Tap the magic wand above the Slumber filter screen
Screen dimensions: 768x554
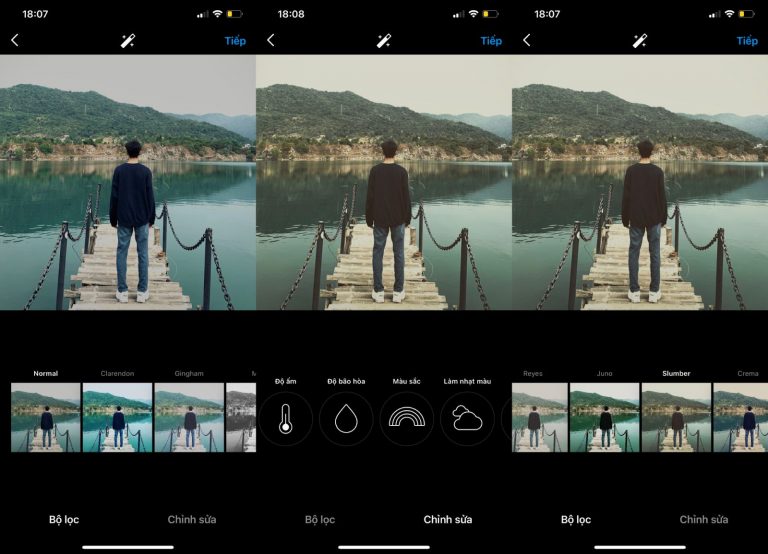(x=640, y=41)
